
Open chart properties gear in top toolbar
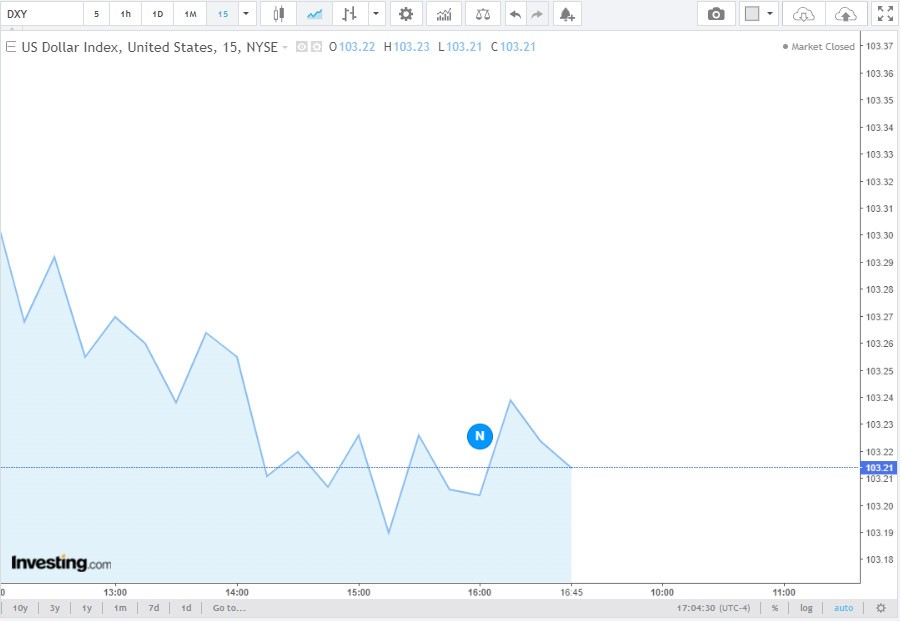click(405, 14)
